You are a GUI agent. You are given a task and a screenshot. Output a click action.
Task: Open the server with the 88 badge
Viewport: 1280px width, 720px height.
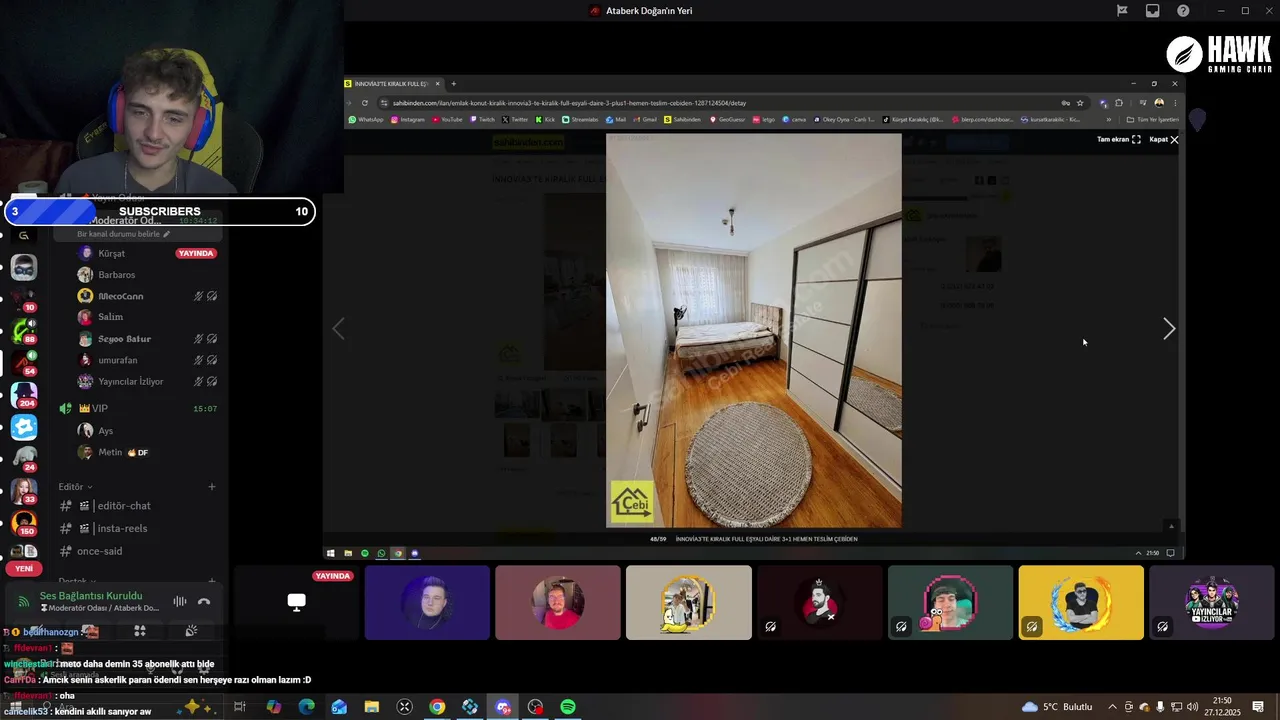tap(24, 330)
